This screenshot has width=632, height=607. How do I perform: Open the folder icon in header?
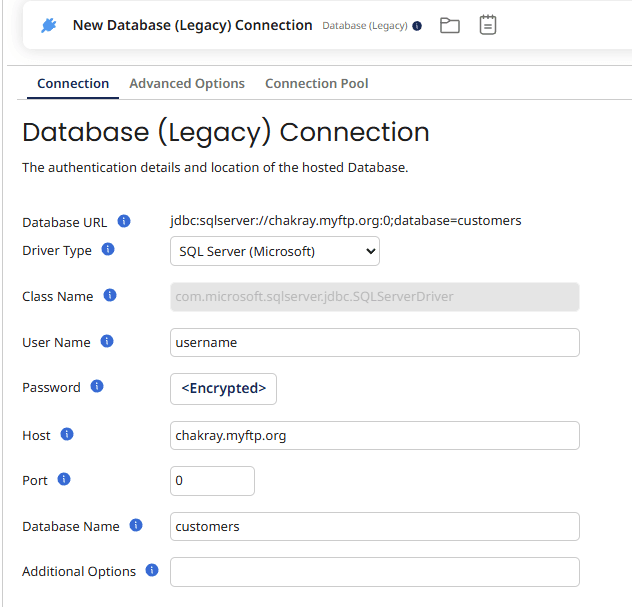click(x=450, y=25)
